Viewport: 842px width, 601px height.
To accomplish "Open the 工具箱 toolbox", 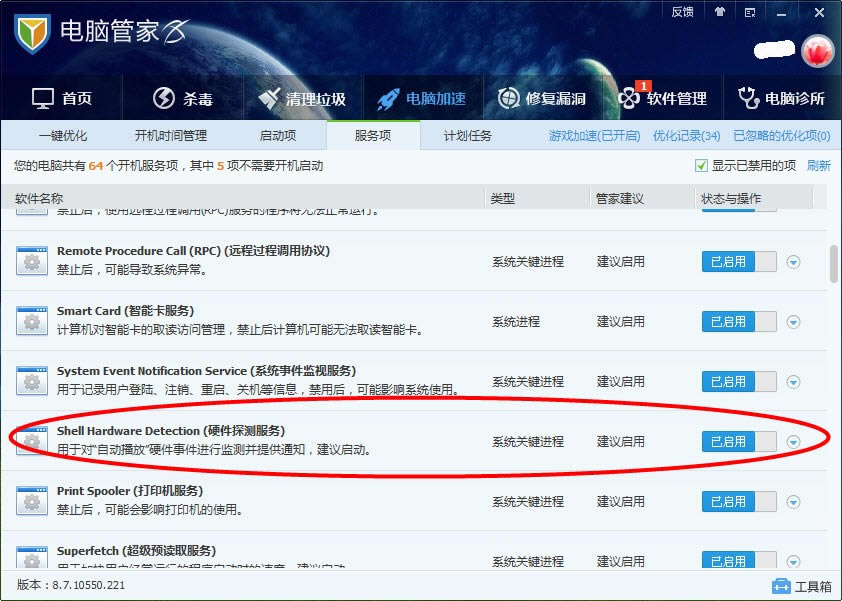I will tap(801, 586).
